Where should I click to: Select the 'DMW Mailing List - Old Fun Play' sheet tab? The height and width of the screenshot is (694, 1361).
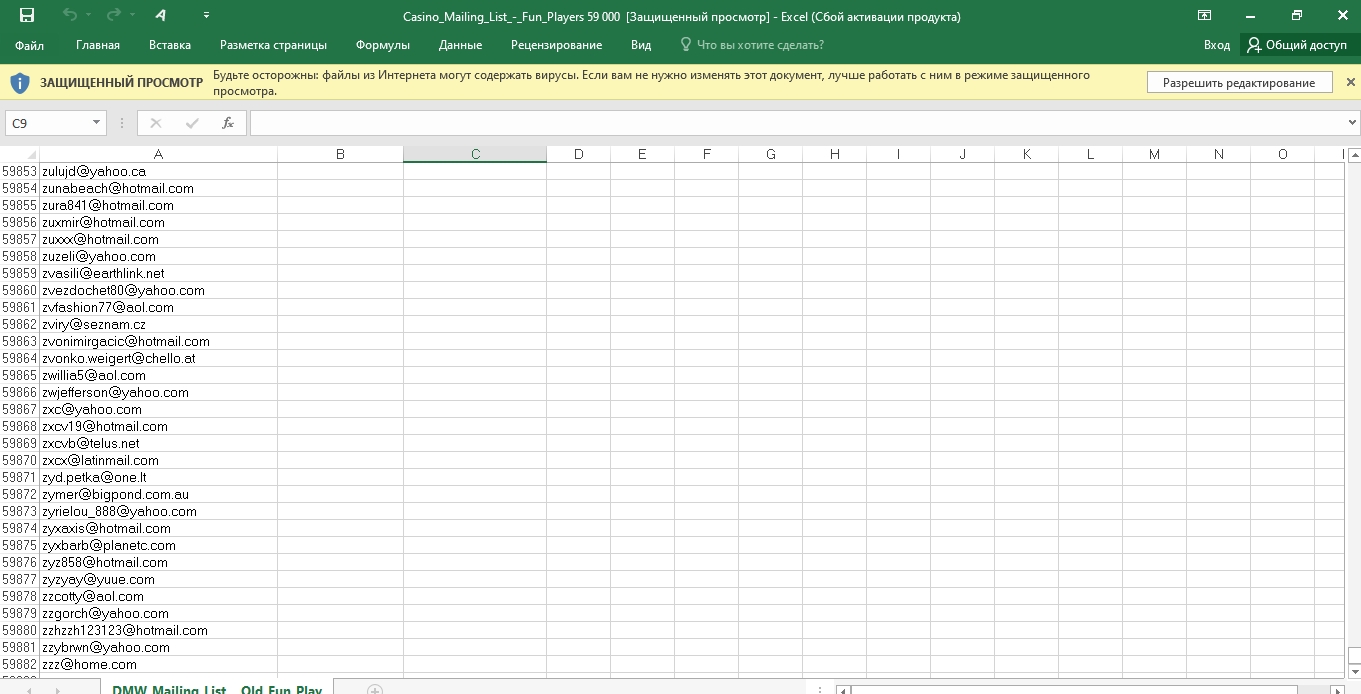[x=217, y=689]
